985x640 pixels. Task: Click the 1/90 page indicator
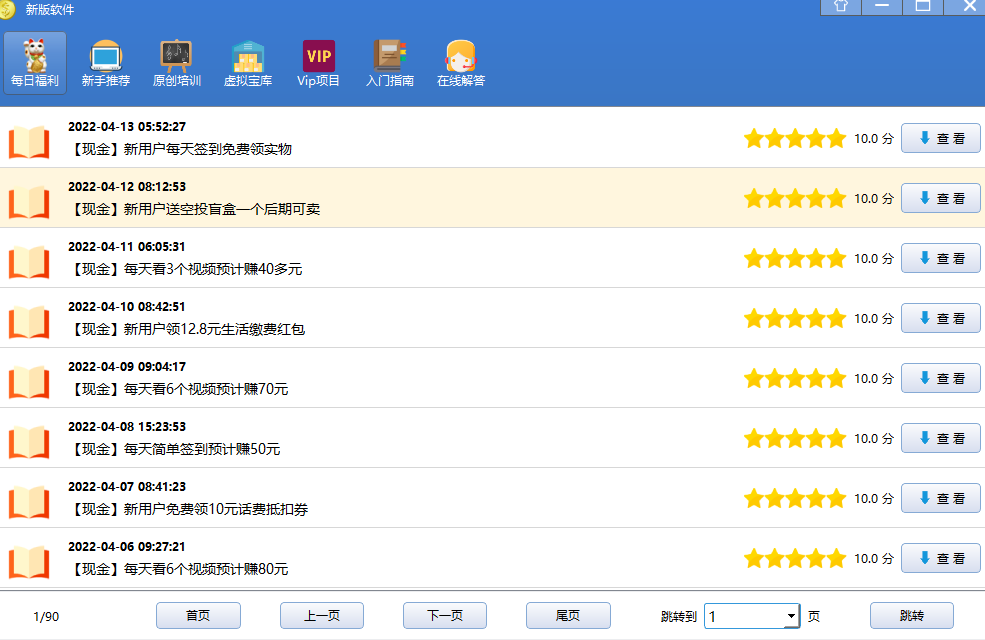pyautogui.click(x=46, y=617)
